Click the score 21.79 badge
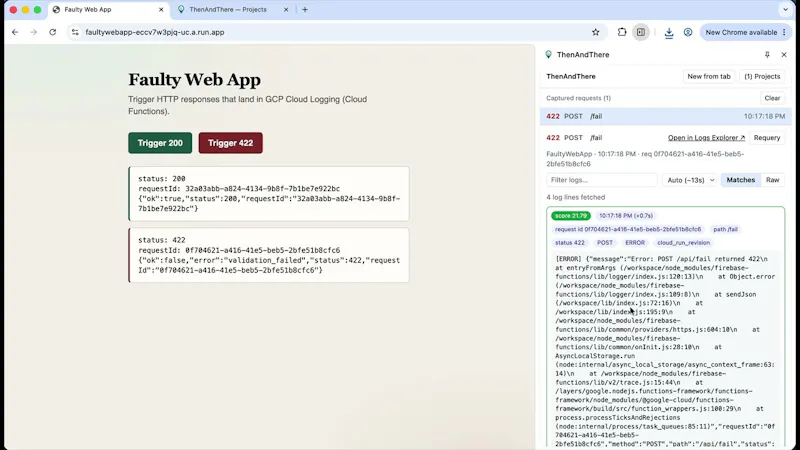Screen dimensions: 800x450 click(x=570, y=216)
